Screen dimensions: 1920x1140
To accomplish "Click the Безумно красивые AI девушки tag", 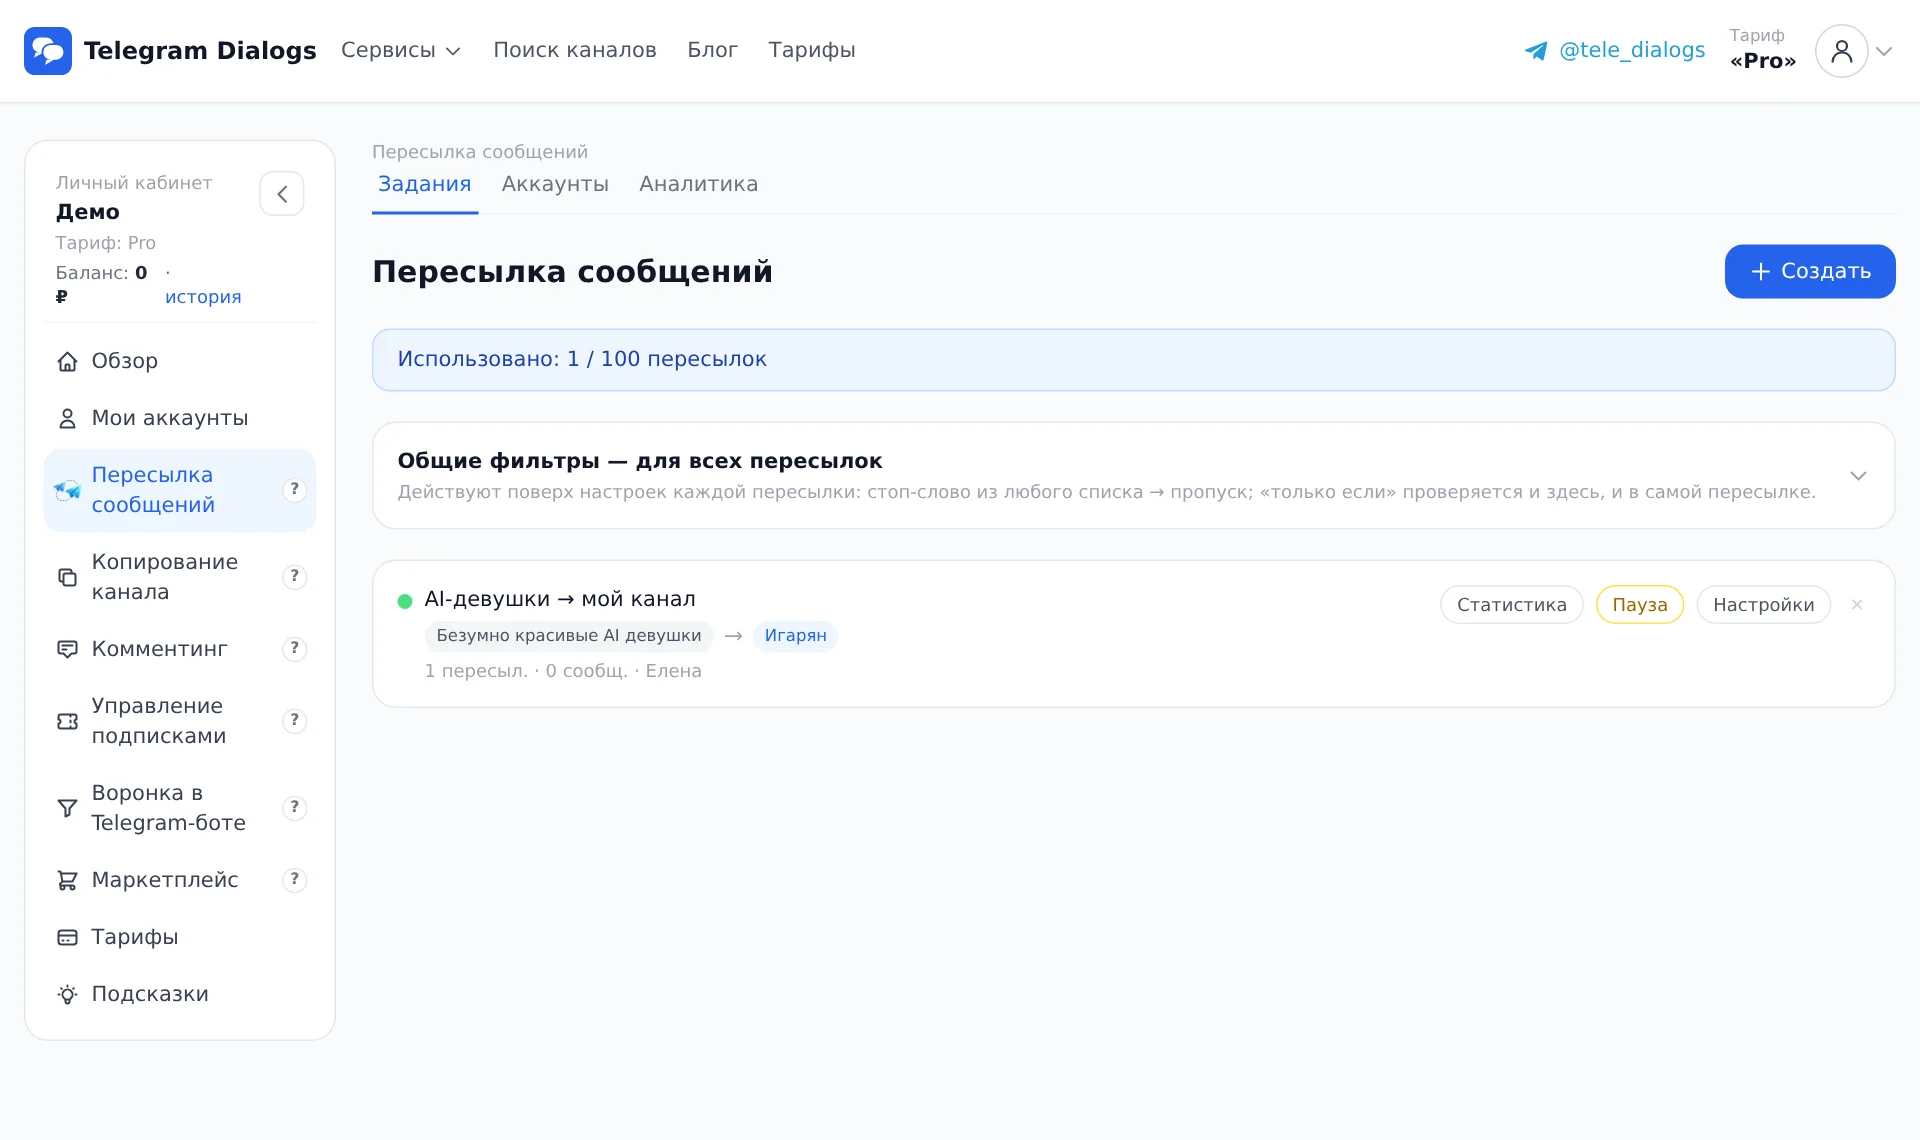I will [568, 636].
